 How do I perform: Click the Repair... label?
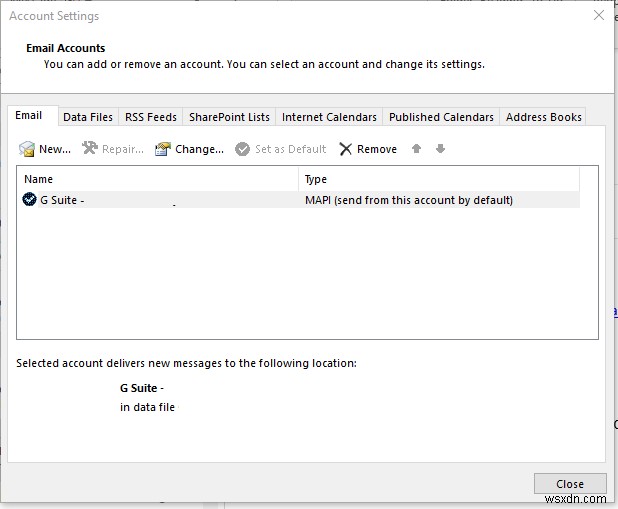click(123, 149)
